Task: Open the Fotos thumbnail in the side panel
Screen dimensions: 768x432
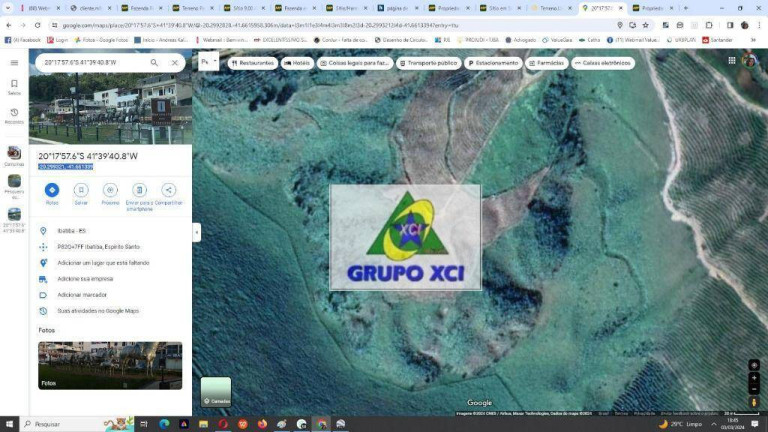Action: [x=110, y=365]
